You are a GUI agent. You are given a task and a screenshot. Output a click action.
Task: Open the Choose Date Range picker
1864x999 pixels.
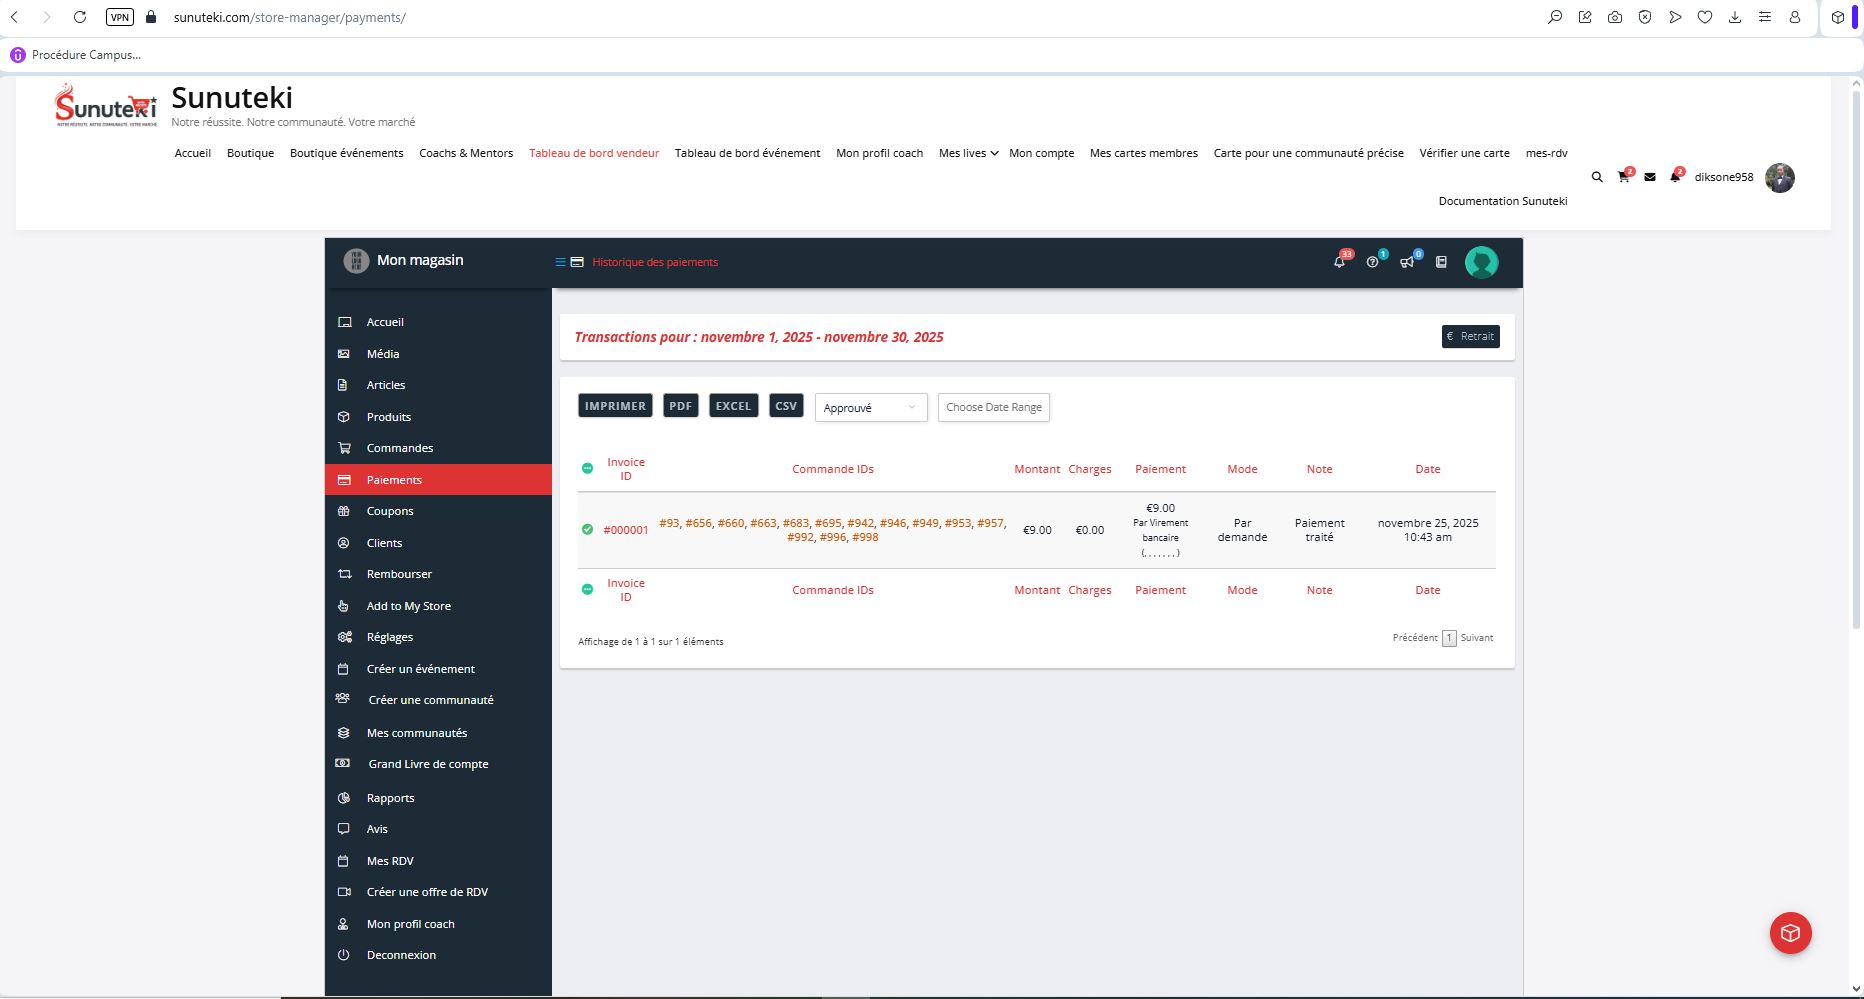pyautogui.click(x=993, y=408)
